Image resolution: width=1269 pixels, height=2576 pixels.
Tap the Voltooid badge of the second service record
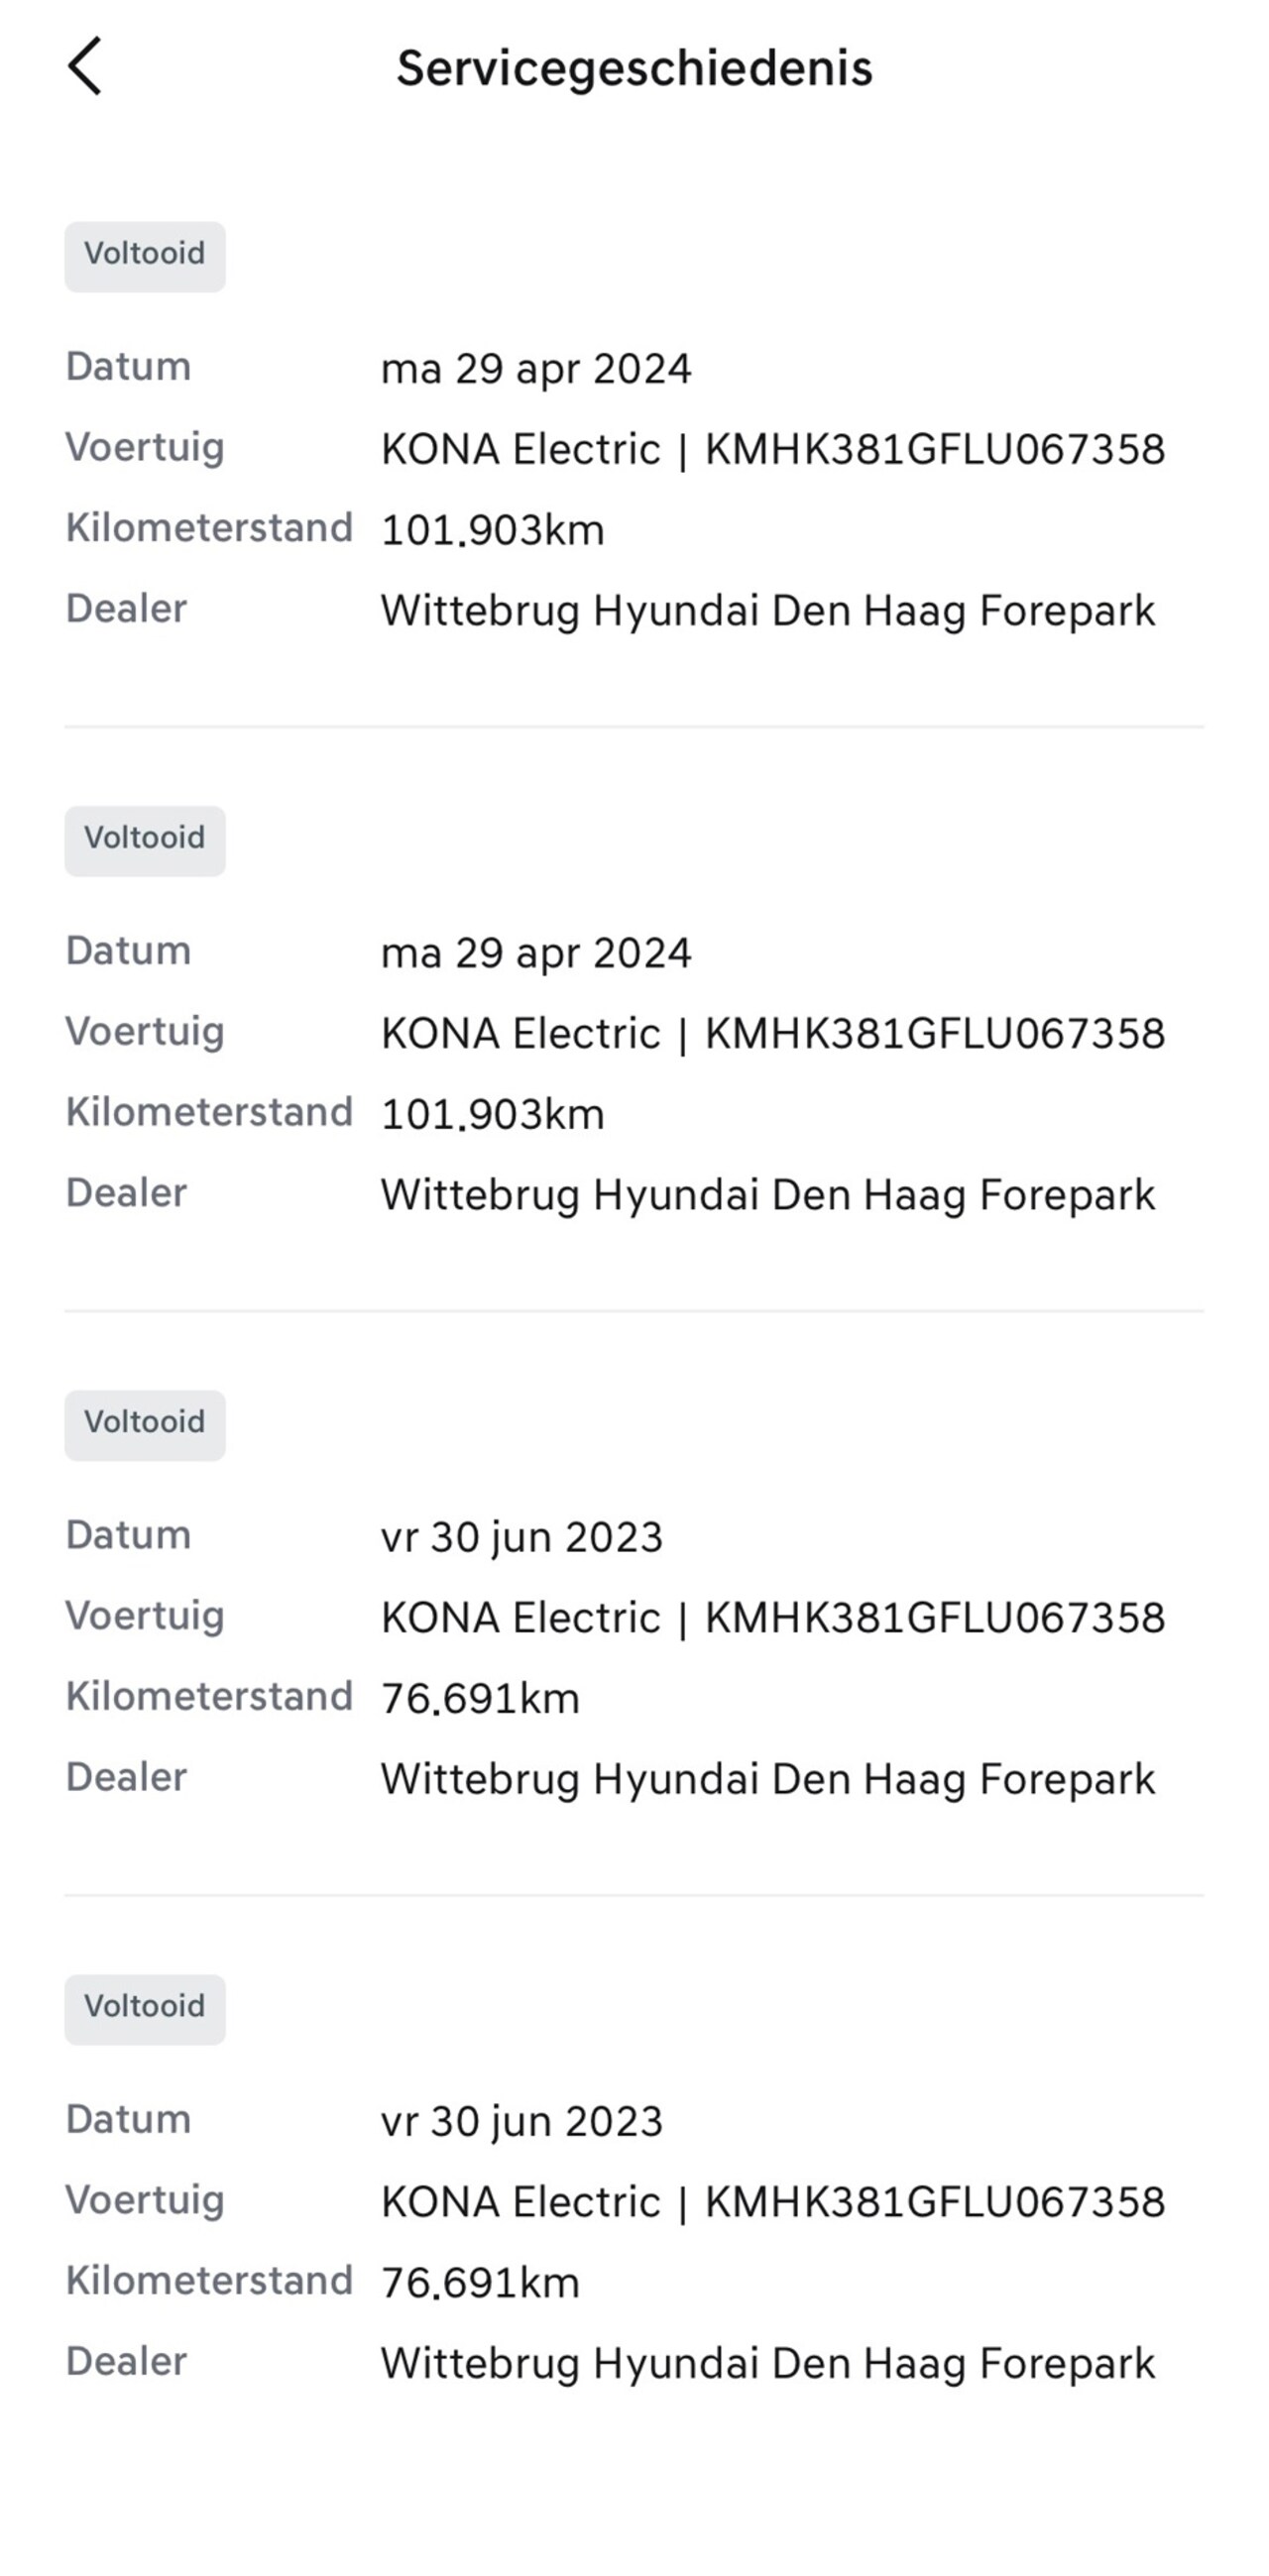tap(145, 840)
